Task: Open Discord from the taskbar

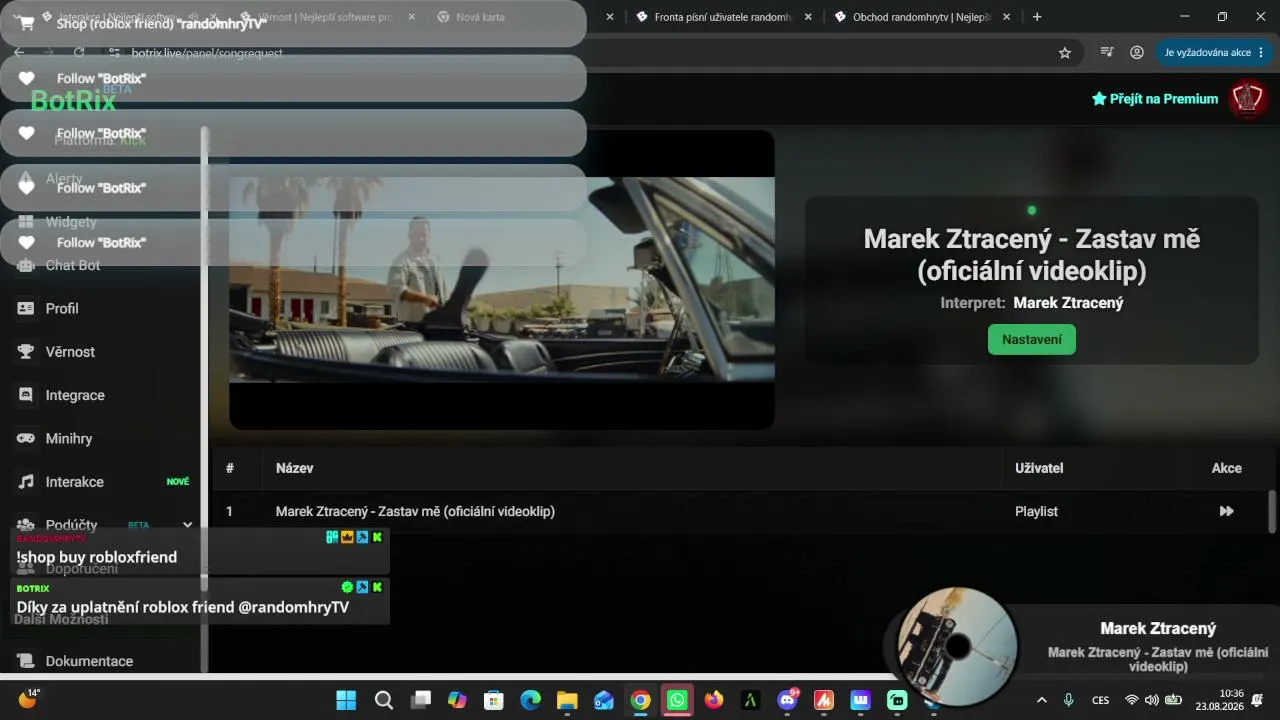Action: click(x=787, y=700)
